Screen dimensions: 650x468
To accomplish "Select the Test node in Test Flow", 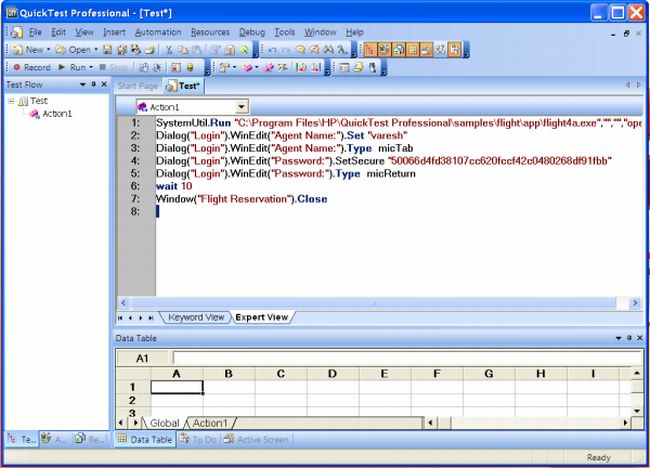I will pos(39,101).
